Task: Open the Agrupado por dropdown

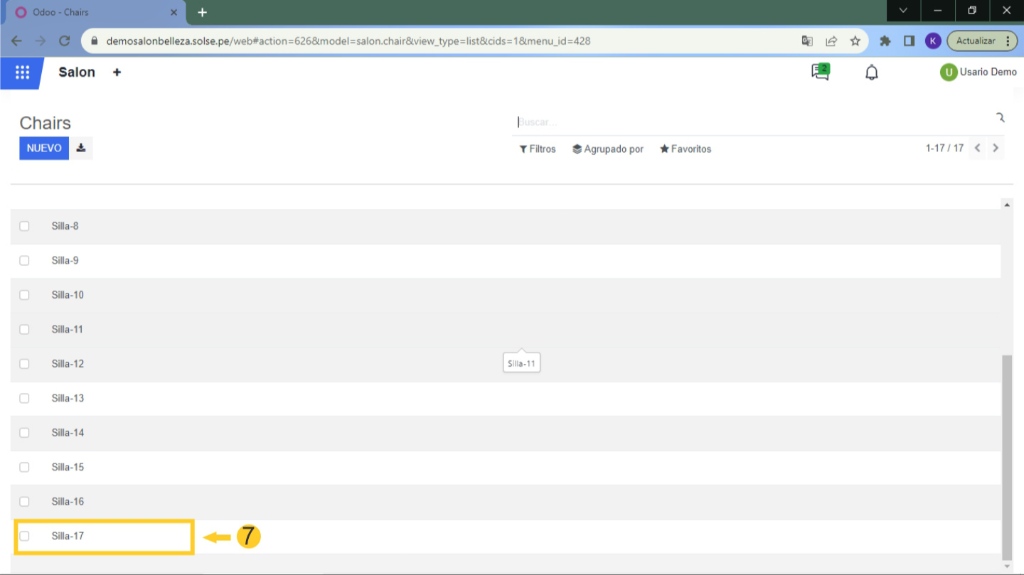Action: (608, 149)
